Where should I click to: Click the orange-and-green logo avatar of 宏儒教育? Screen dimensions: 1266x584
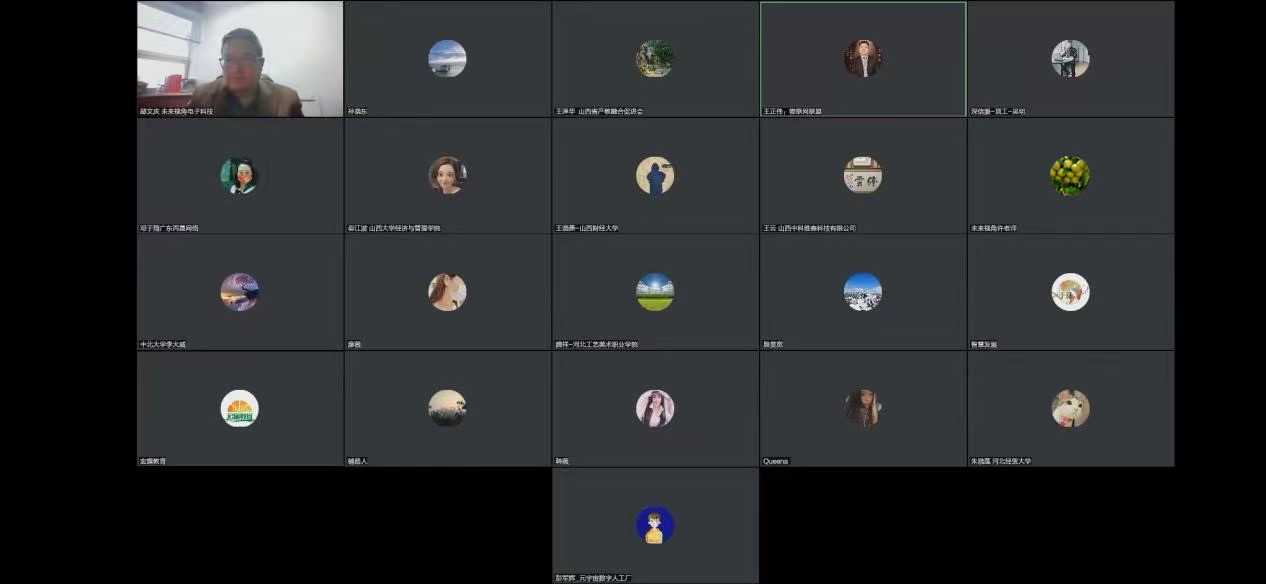(240, 408)
